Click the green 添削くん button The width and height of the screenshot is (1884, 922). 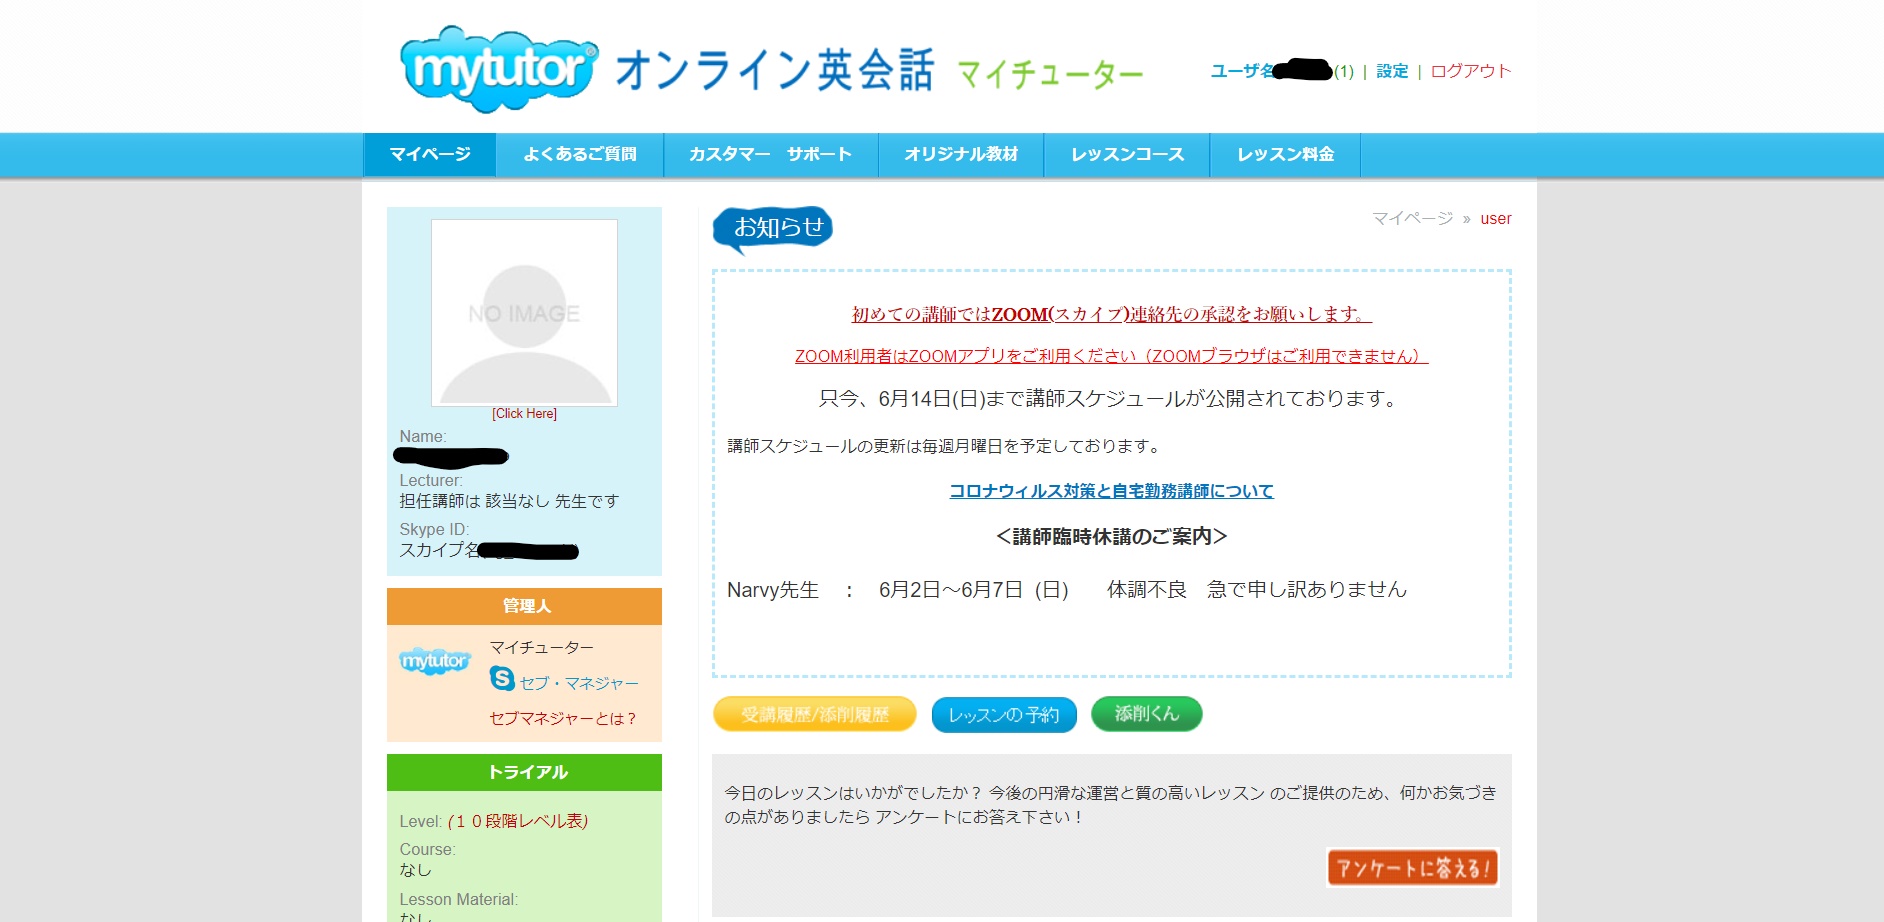(1146, 714)
